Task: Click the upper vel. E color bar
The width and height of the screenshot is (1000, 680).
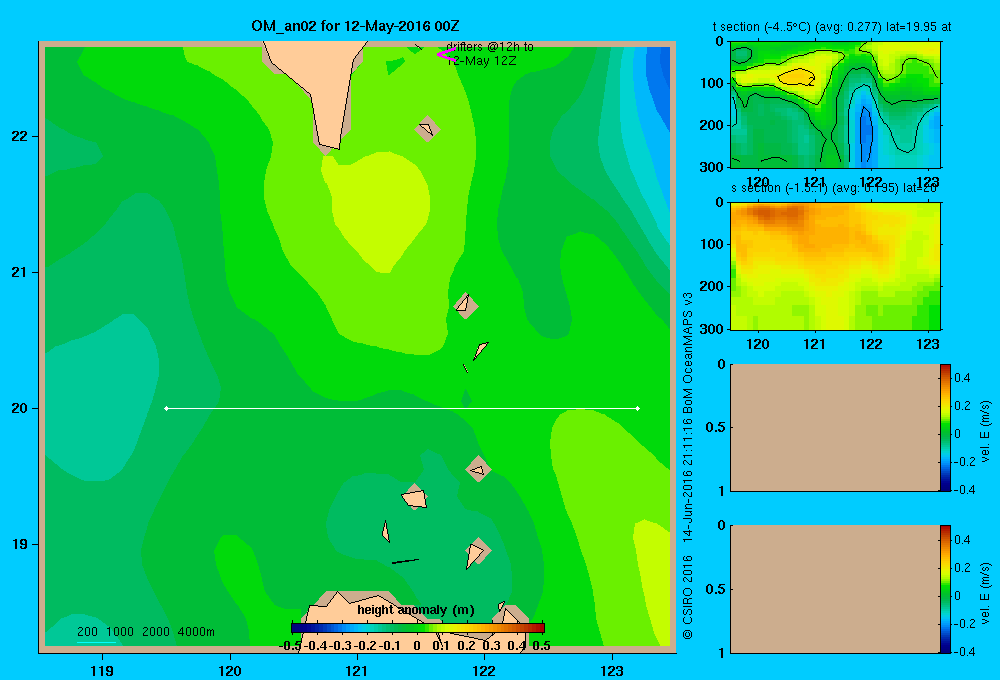Action: pyautogui.click(x=945, y=427)
